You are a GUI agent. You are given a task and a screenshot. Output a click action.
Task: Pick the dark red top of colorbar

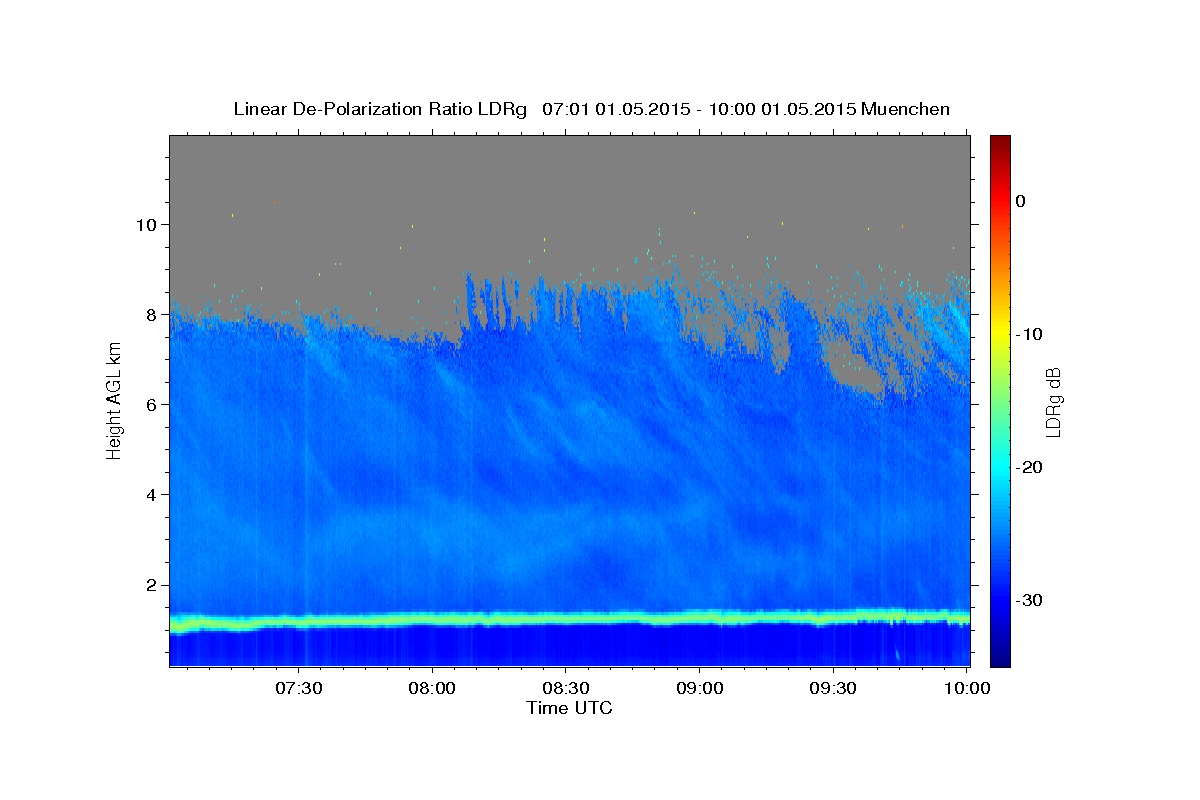coord(1000,142)
